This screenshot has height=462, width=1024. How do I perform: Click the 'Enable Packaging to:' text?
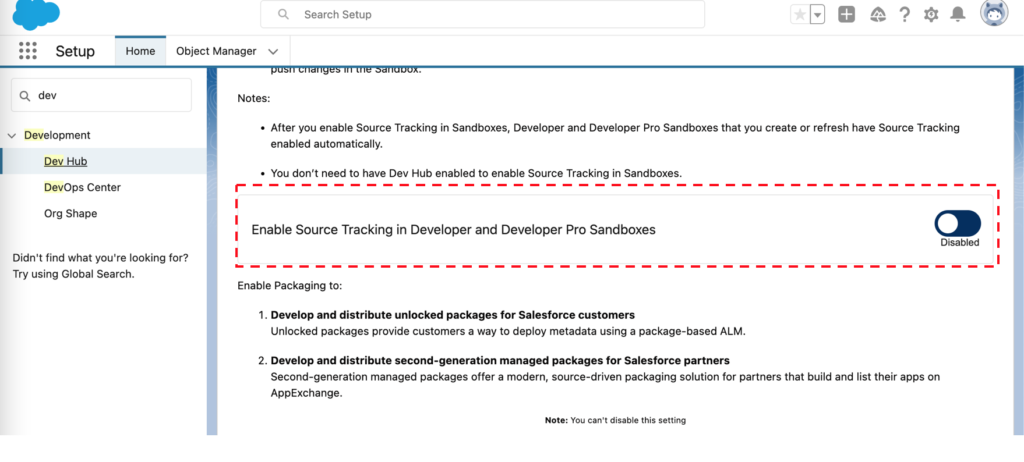(x=289, y=286)
